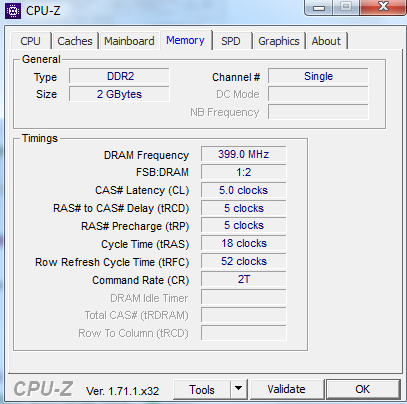Select the memory Type DDR2 field
407x404 pixels.
[119, 76]
